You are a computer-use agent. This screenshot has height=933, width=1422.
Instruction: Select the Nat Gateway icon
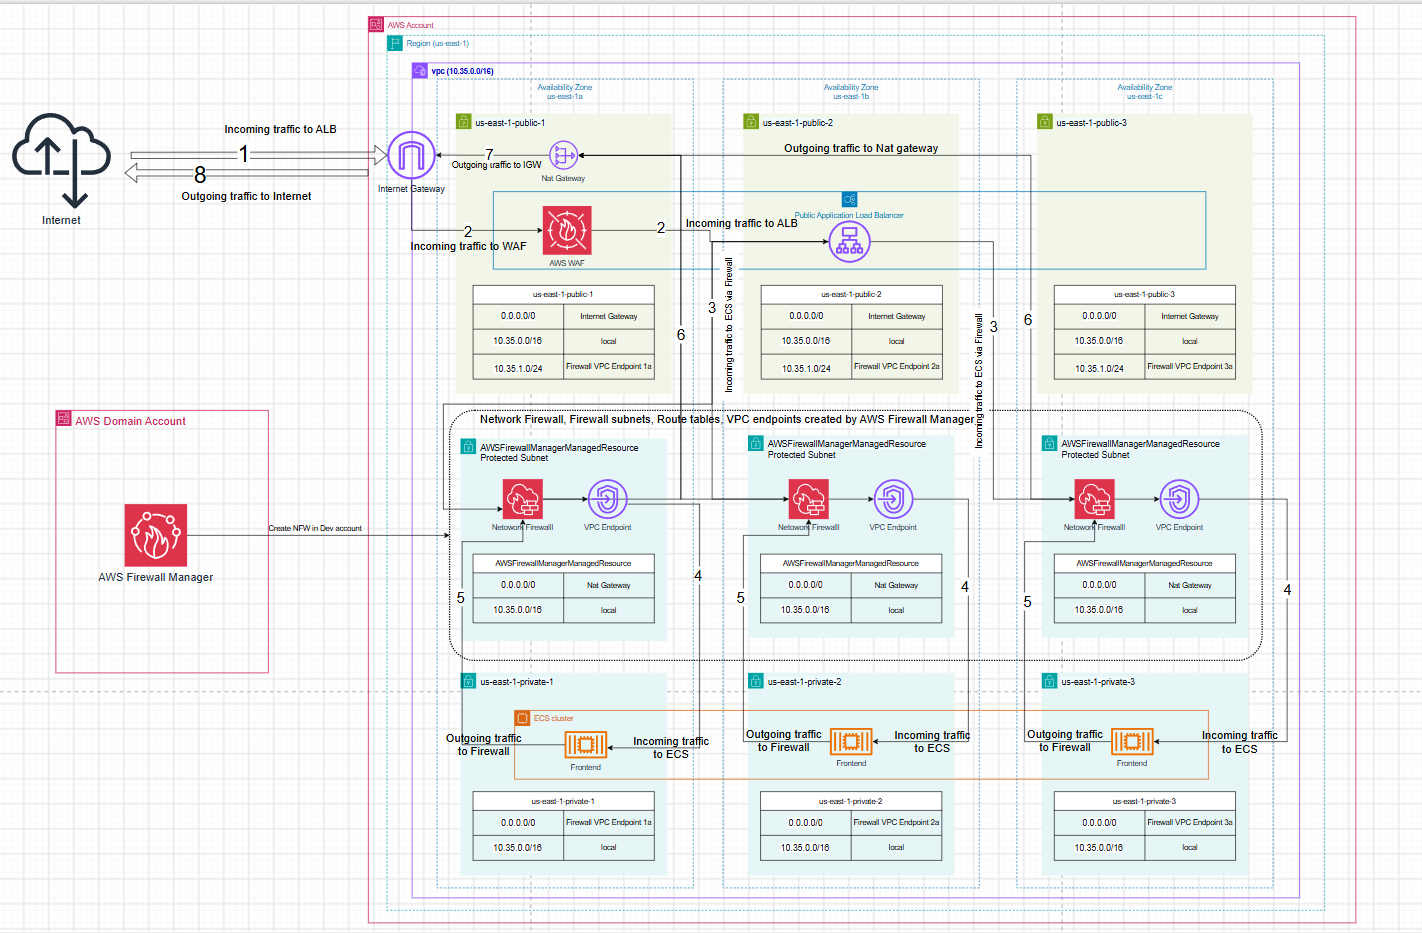563,156
